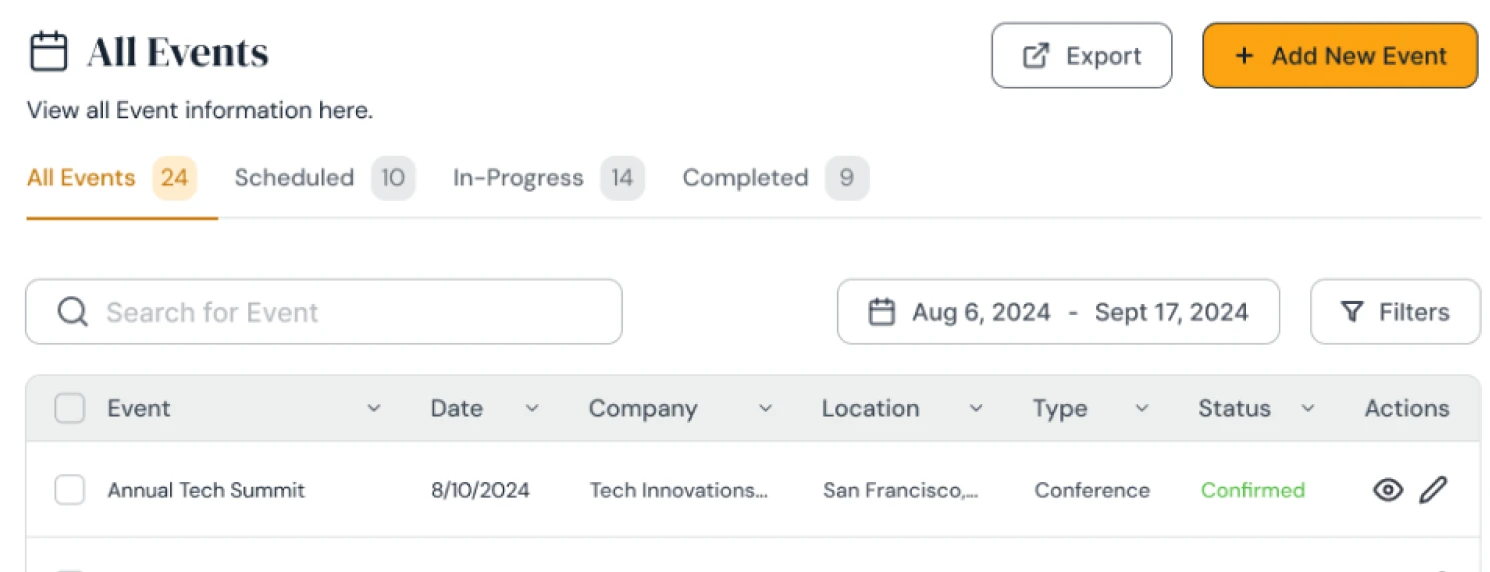Viewport: 1490px width, 572px height.
Task: Click the calendar icon beside All Events heading
Action: tap(48, 52)
